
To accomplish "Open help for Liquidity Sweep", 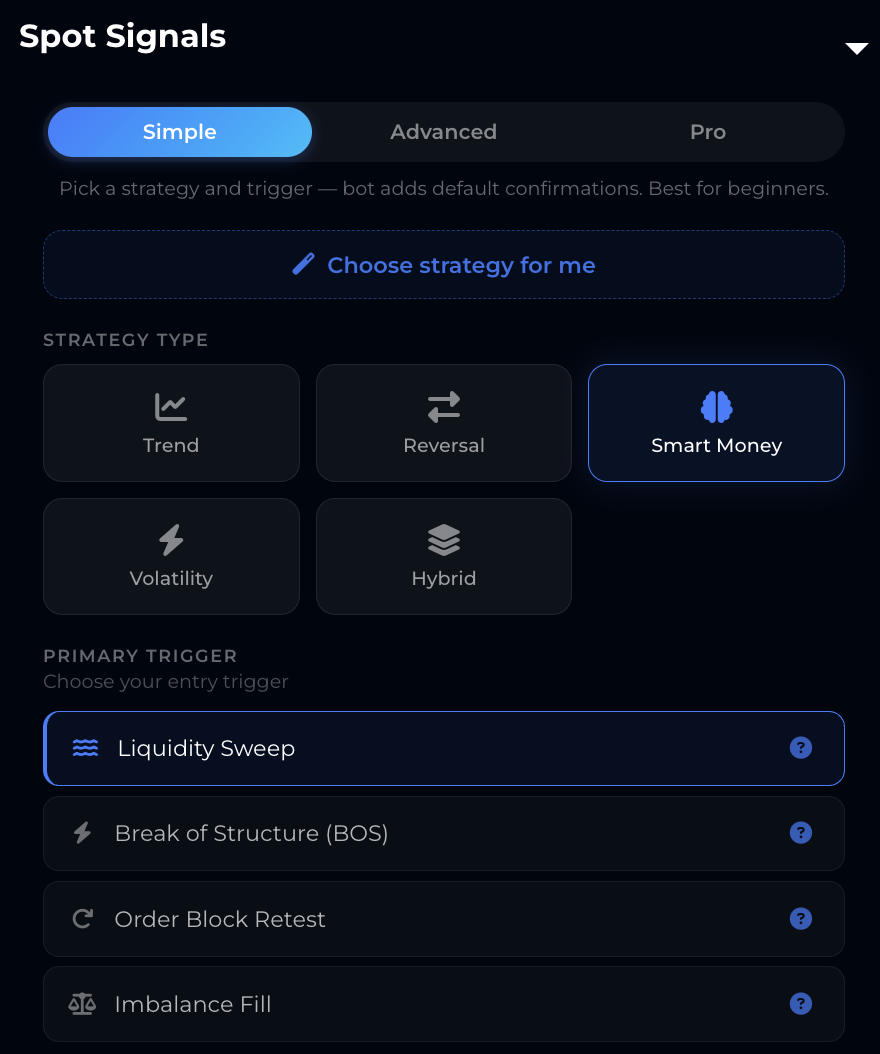I will click(x=800, y=748).
